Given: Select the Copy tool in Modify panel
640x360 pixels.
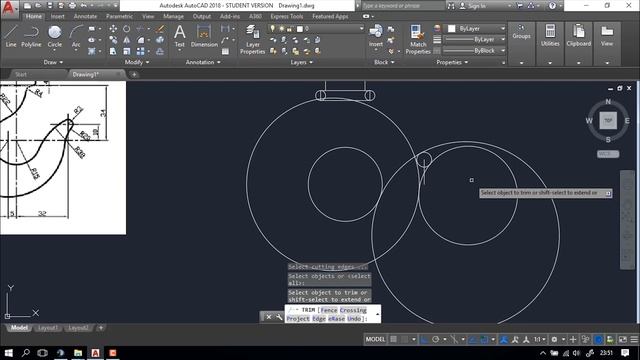Looking at the screenshot, I should (x=113, y=40).
